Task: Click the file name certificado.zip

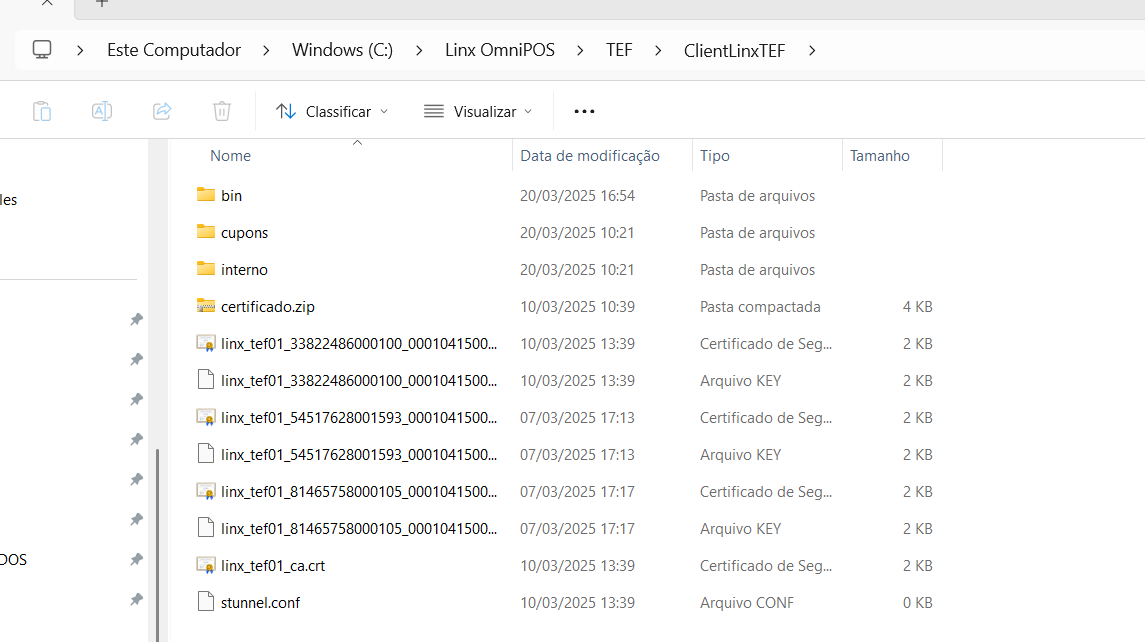Action: [268, 307]
